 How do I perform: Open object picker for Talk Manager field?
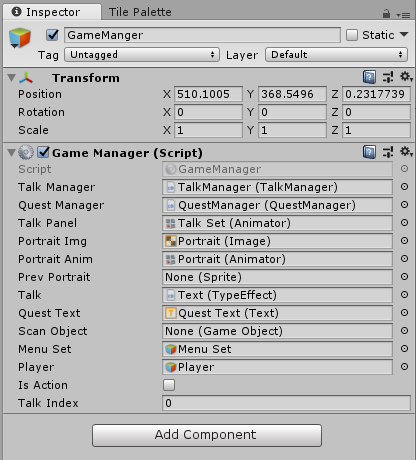coord(404,187)
